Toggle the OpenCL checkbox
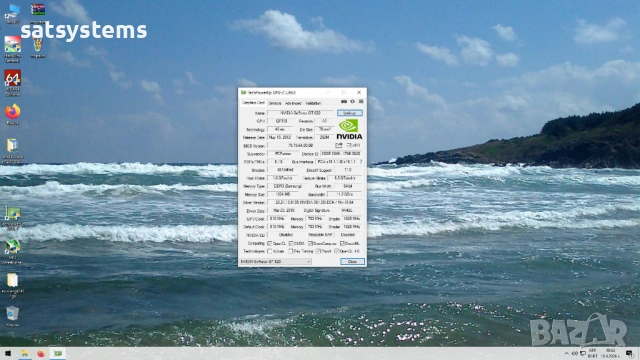Screen dimensions: 640x360 click(269, 243)
